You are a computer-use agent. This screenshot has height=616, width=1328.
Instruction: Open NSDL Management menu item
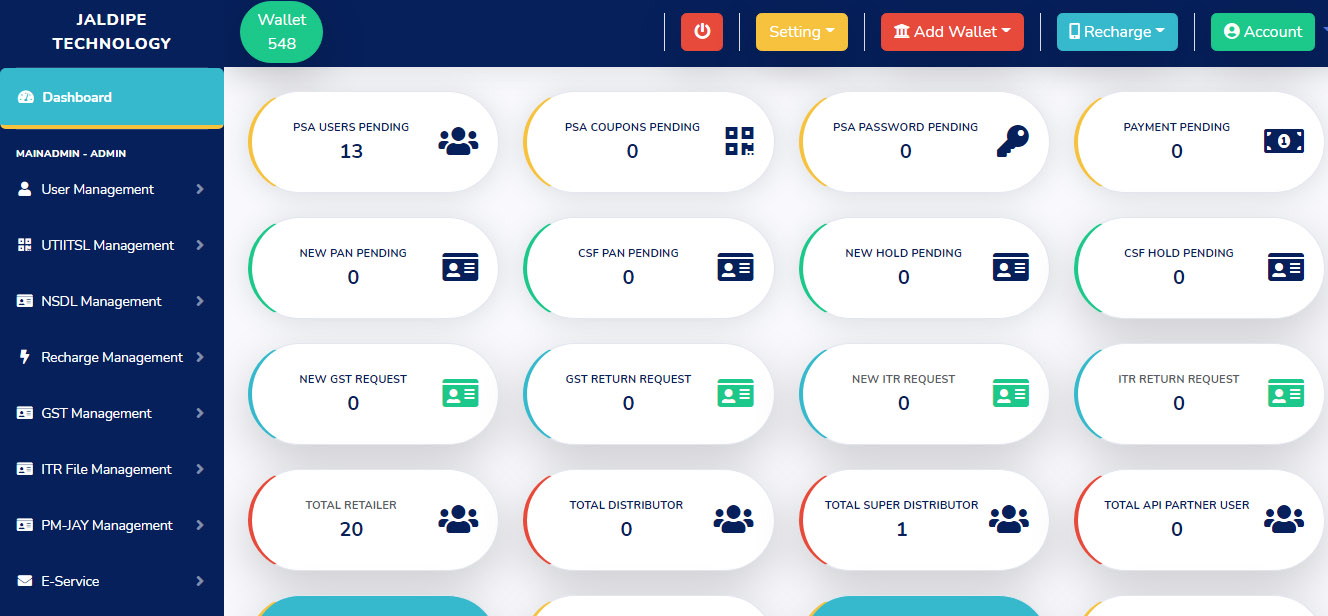(x=112, y=301)
